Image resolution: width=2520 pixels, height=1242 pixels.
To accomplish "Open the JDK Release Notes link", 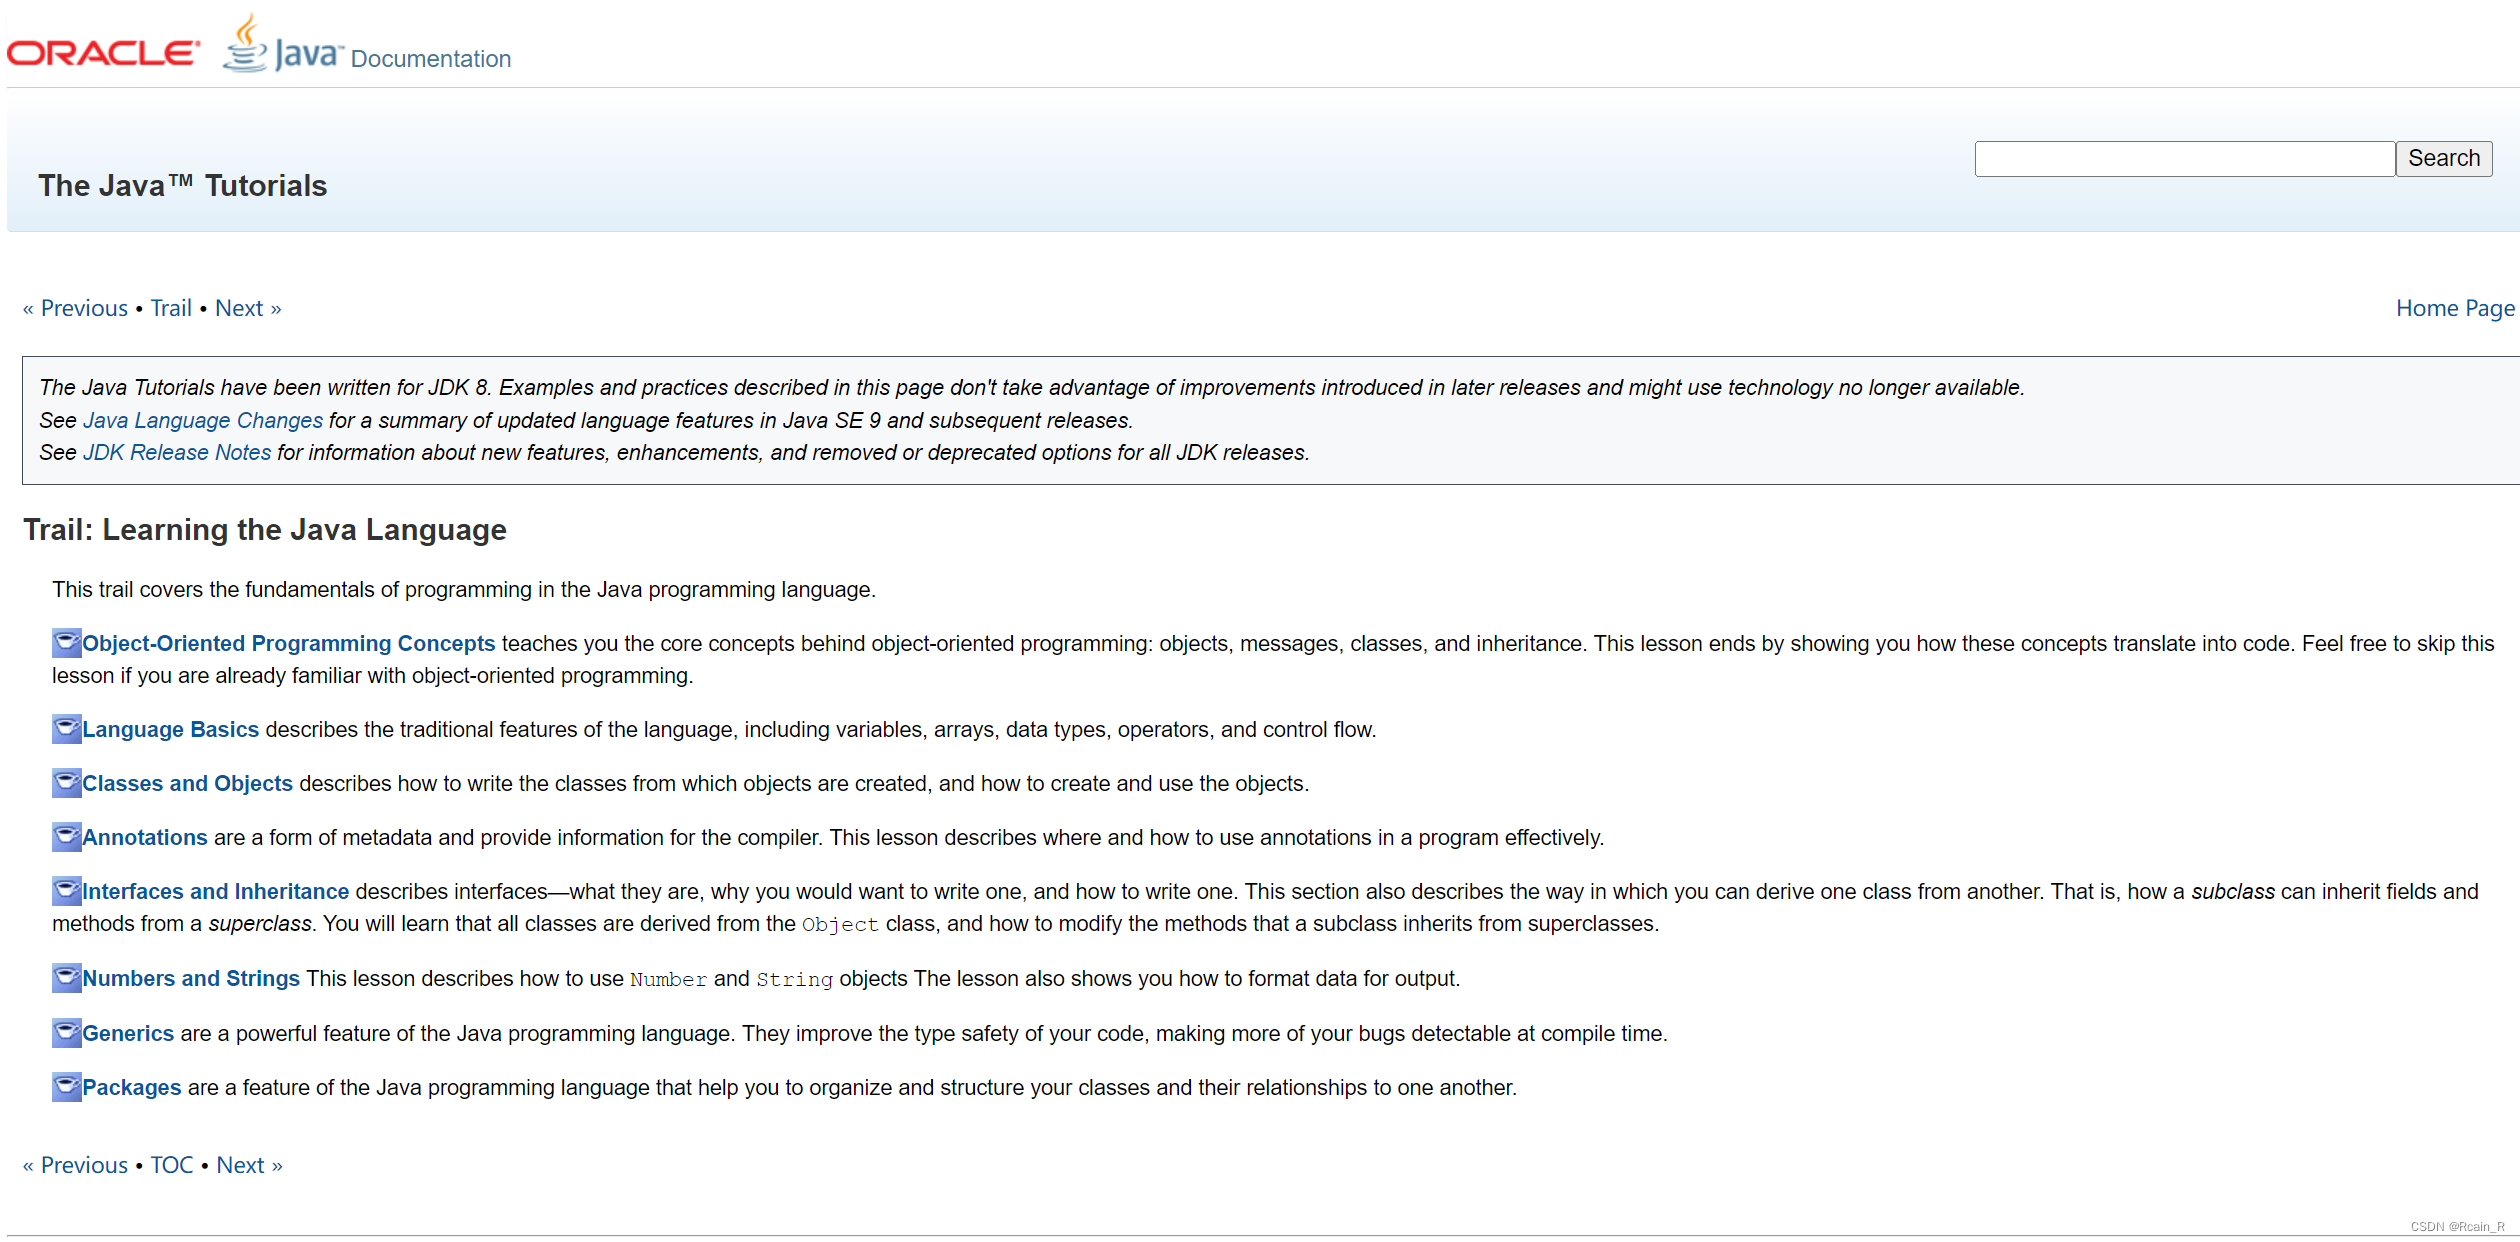I will [177, 452].
